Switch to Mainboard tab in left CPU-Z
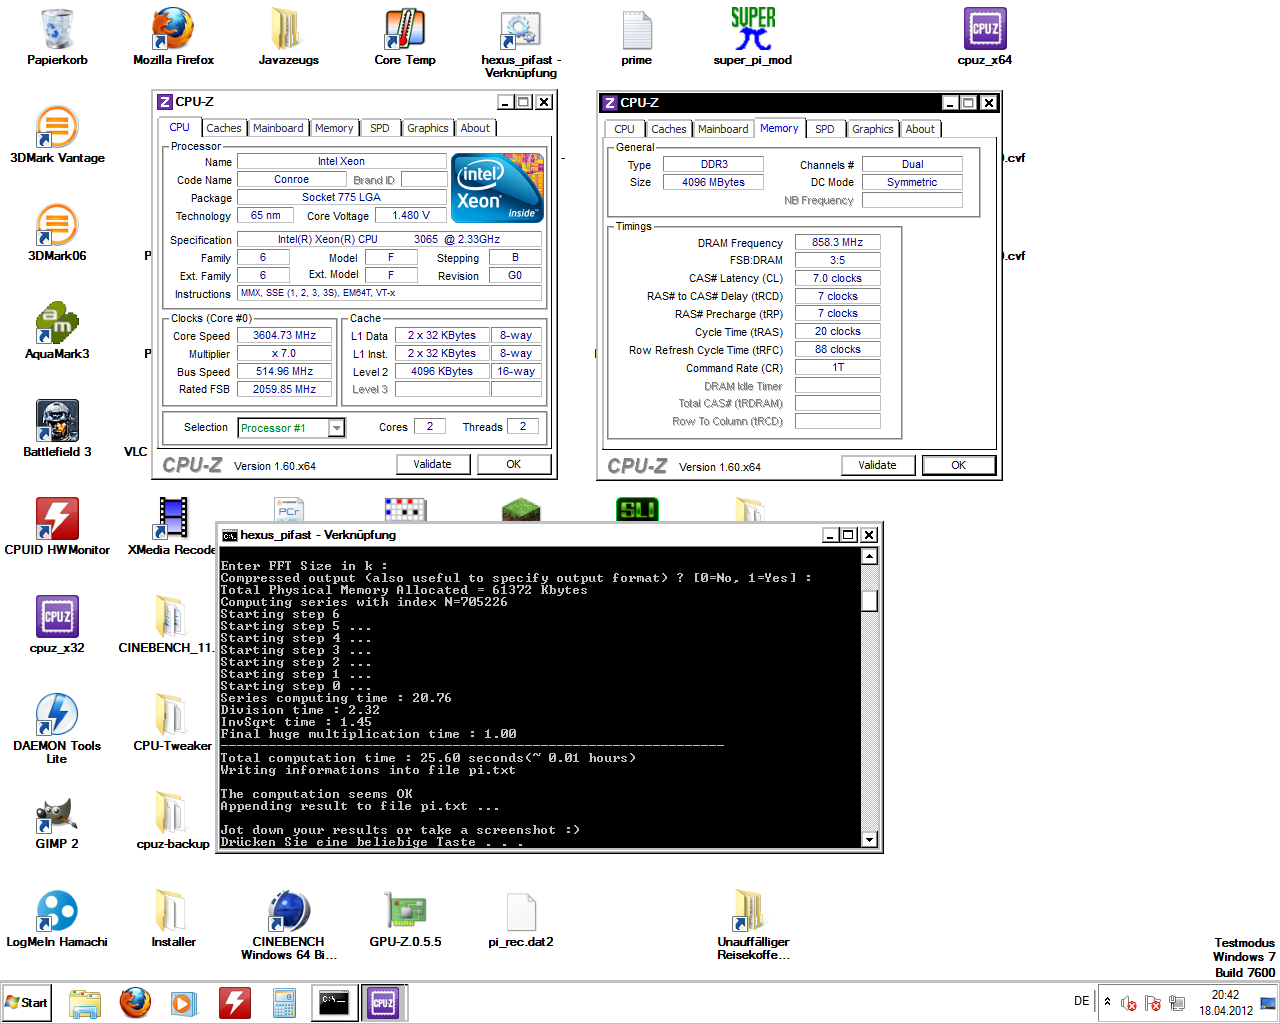The width and height of the screenshot is (1280, 1024). pos(278,128)
